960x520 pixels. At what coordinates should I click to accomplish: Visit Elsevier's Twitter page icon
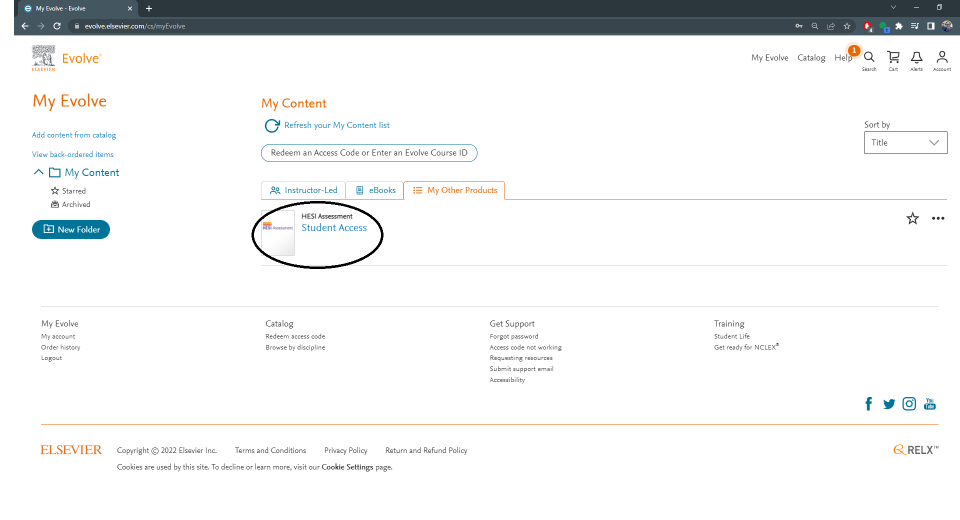pos(889,404)
